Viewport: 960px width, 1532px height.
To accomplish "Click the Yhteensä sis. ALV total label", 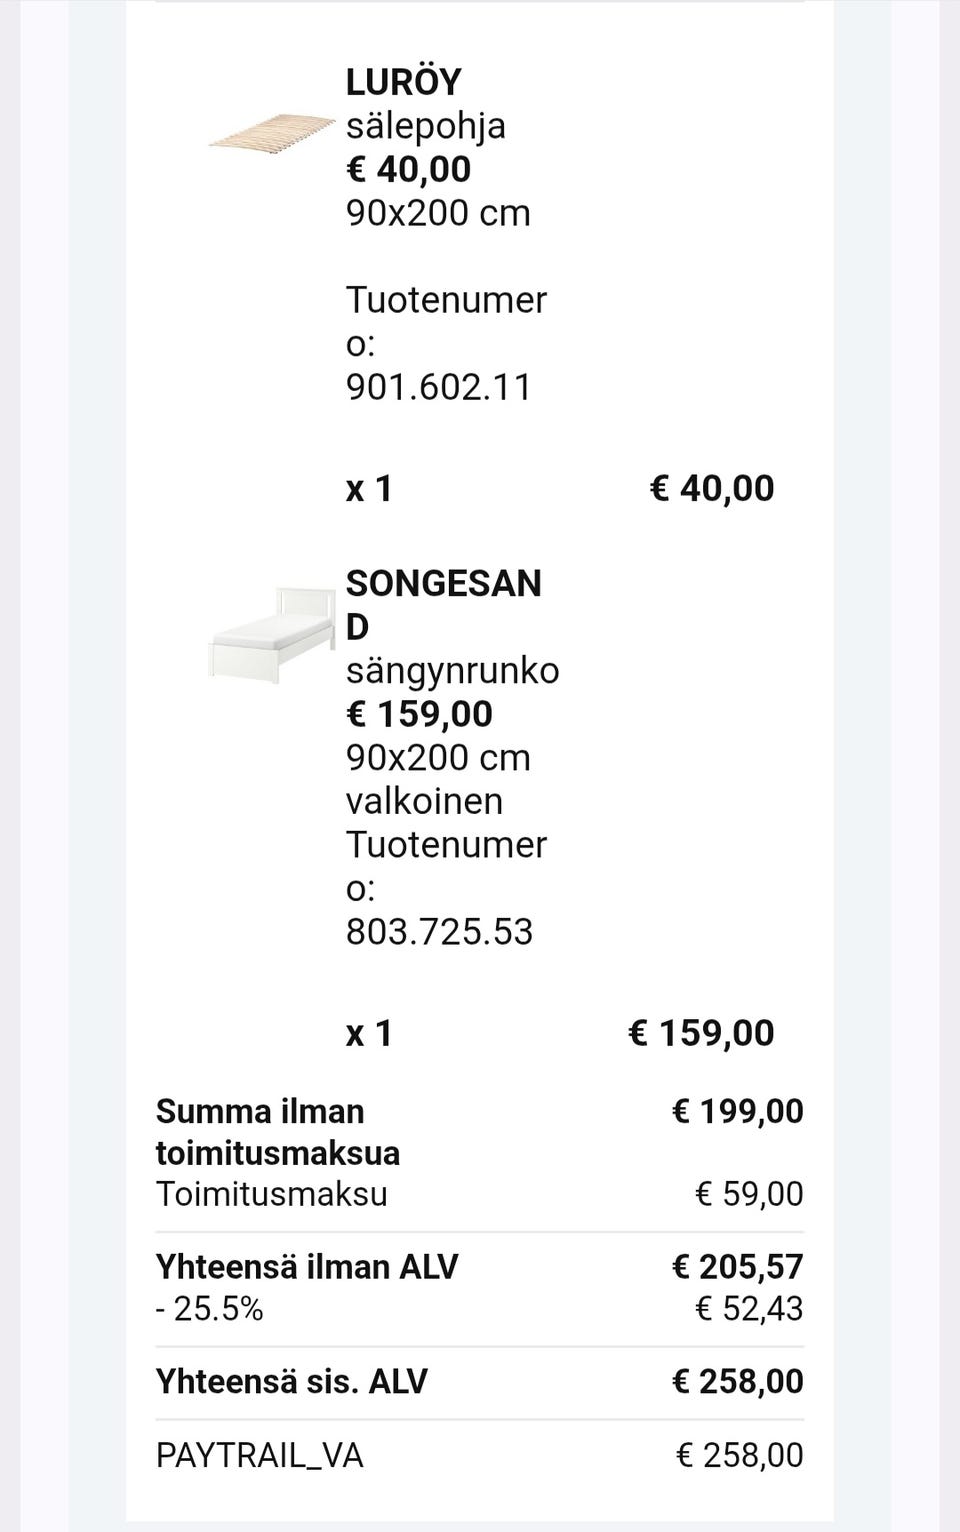I will (x=291, y=1382).
